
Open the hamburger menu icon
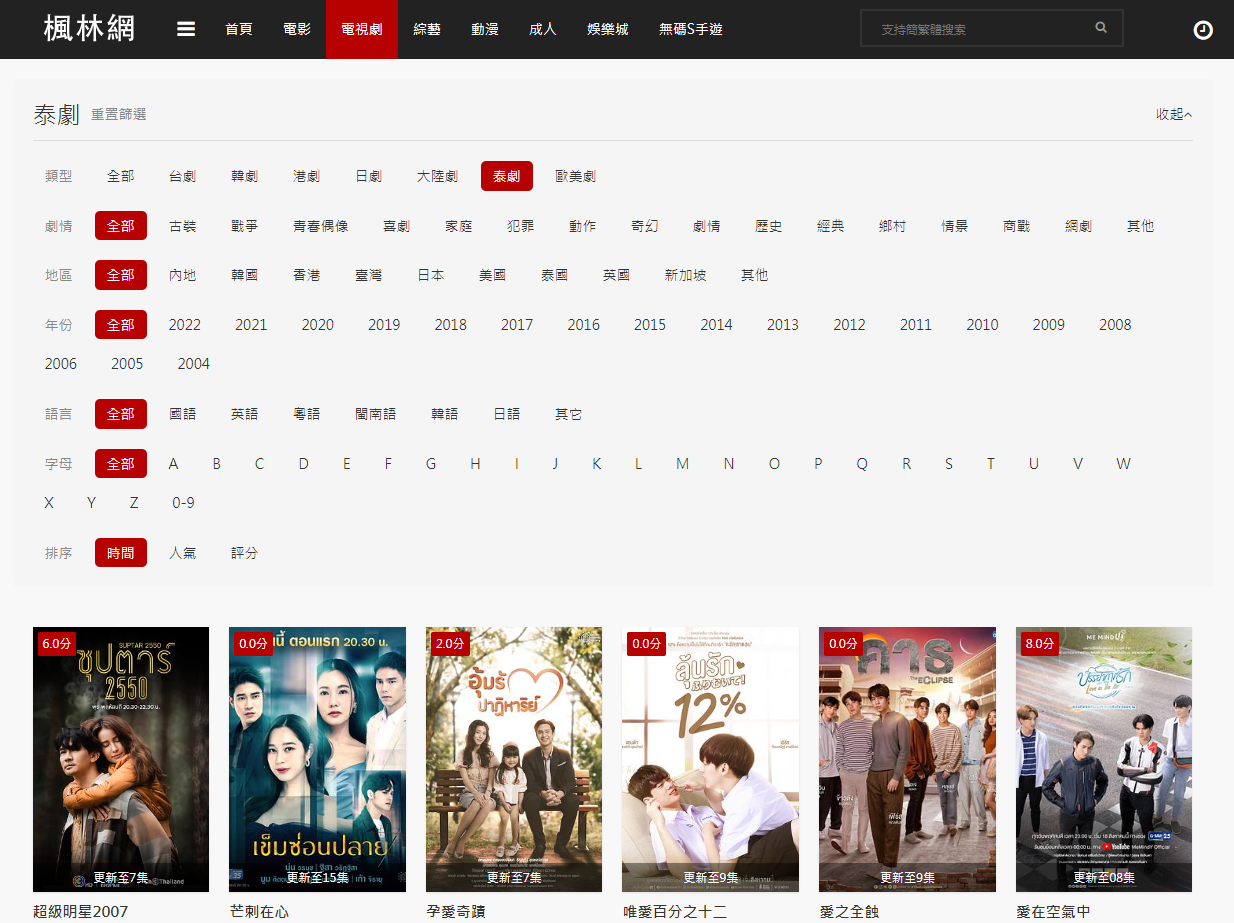[x=186, y=29]
